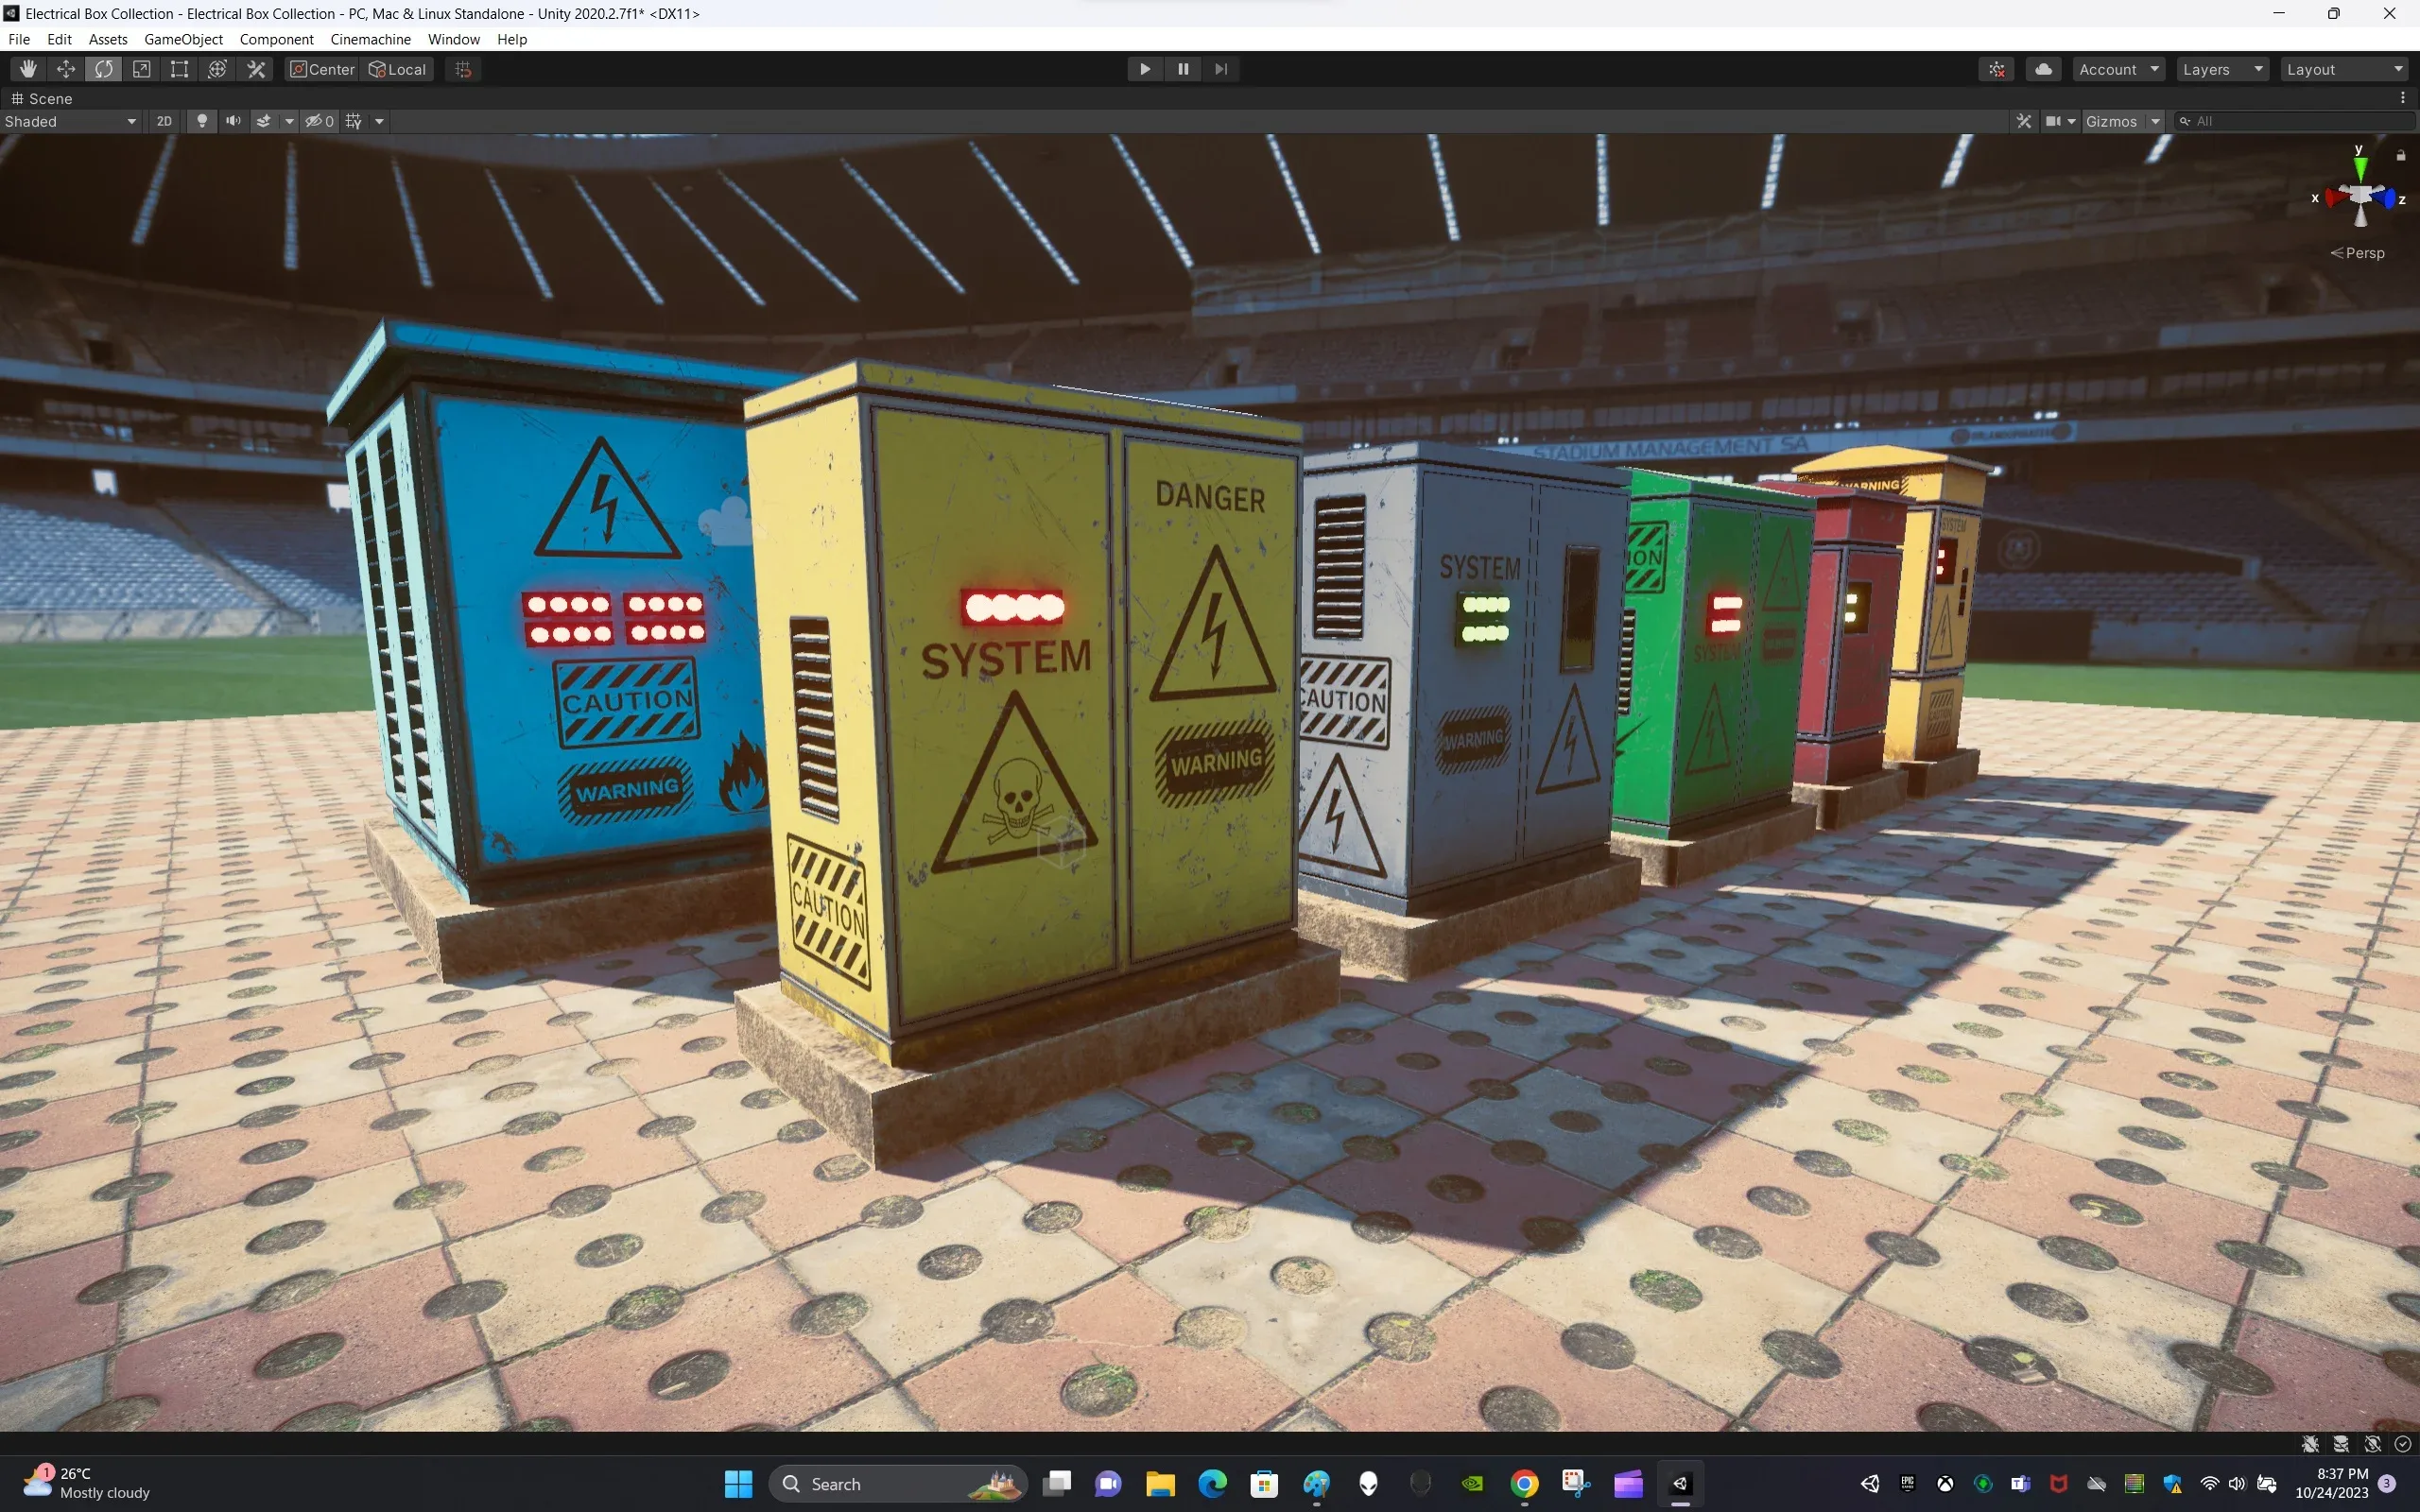2420x1512 pixels.
Task: Toggle scene effects icon
Action: (x=264, y=121)
